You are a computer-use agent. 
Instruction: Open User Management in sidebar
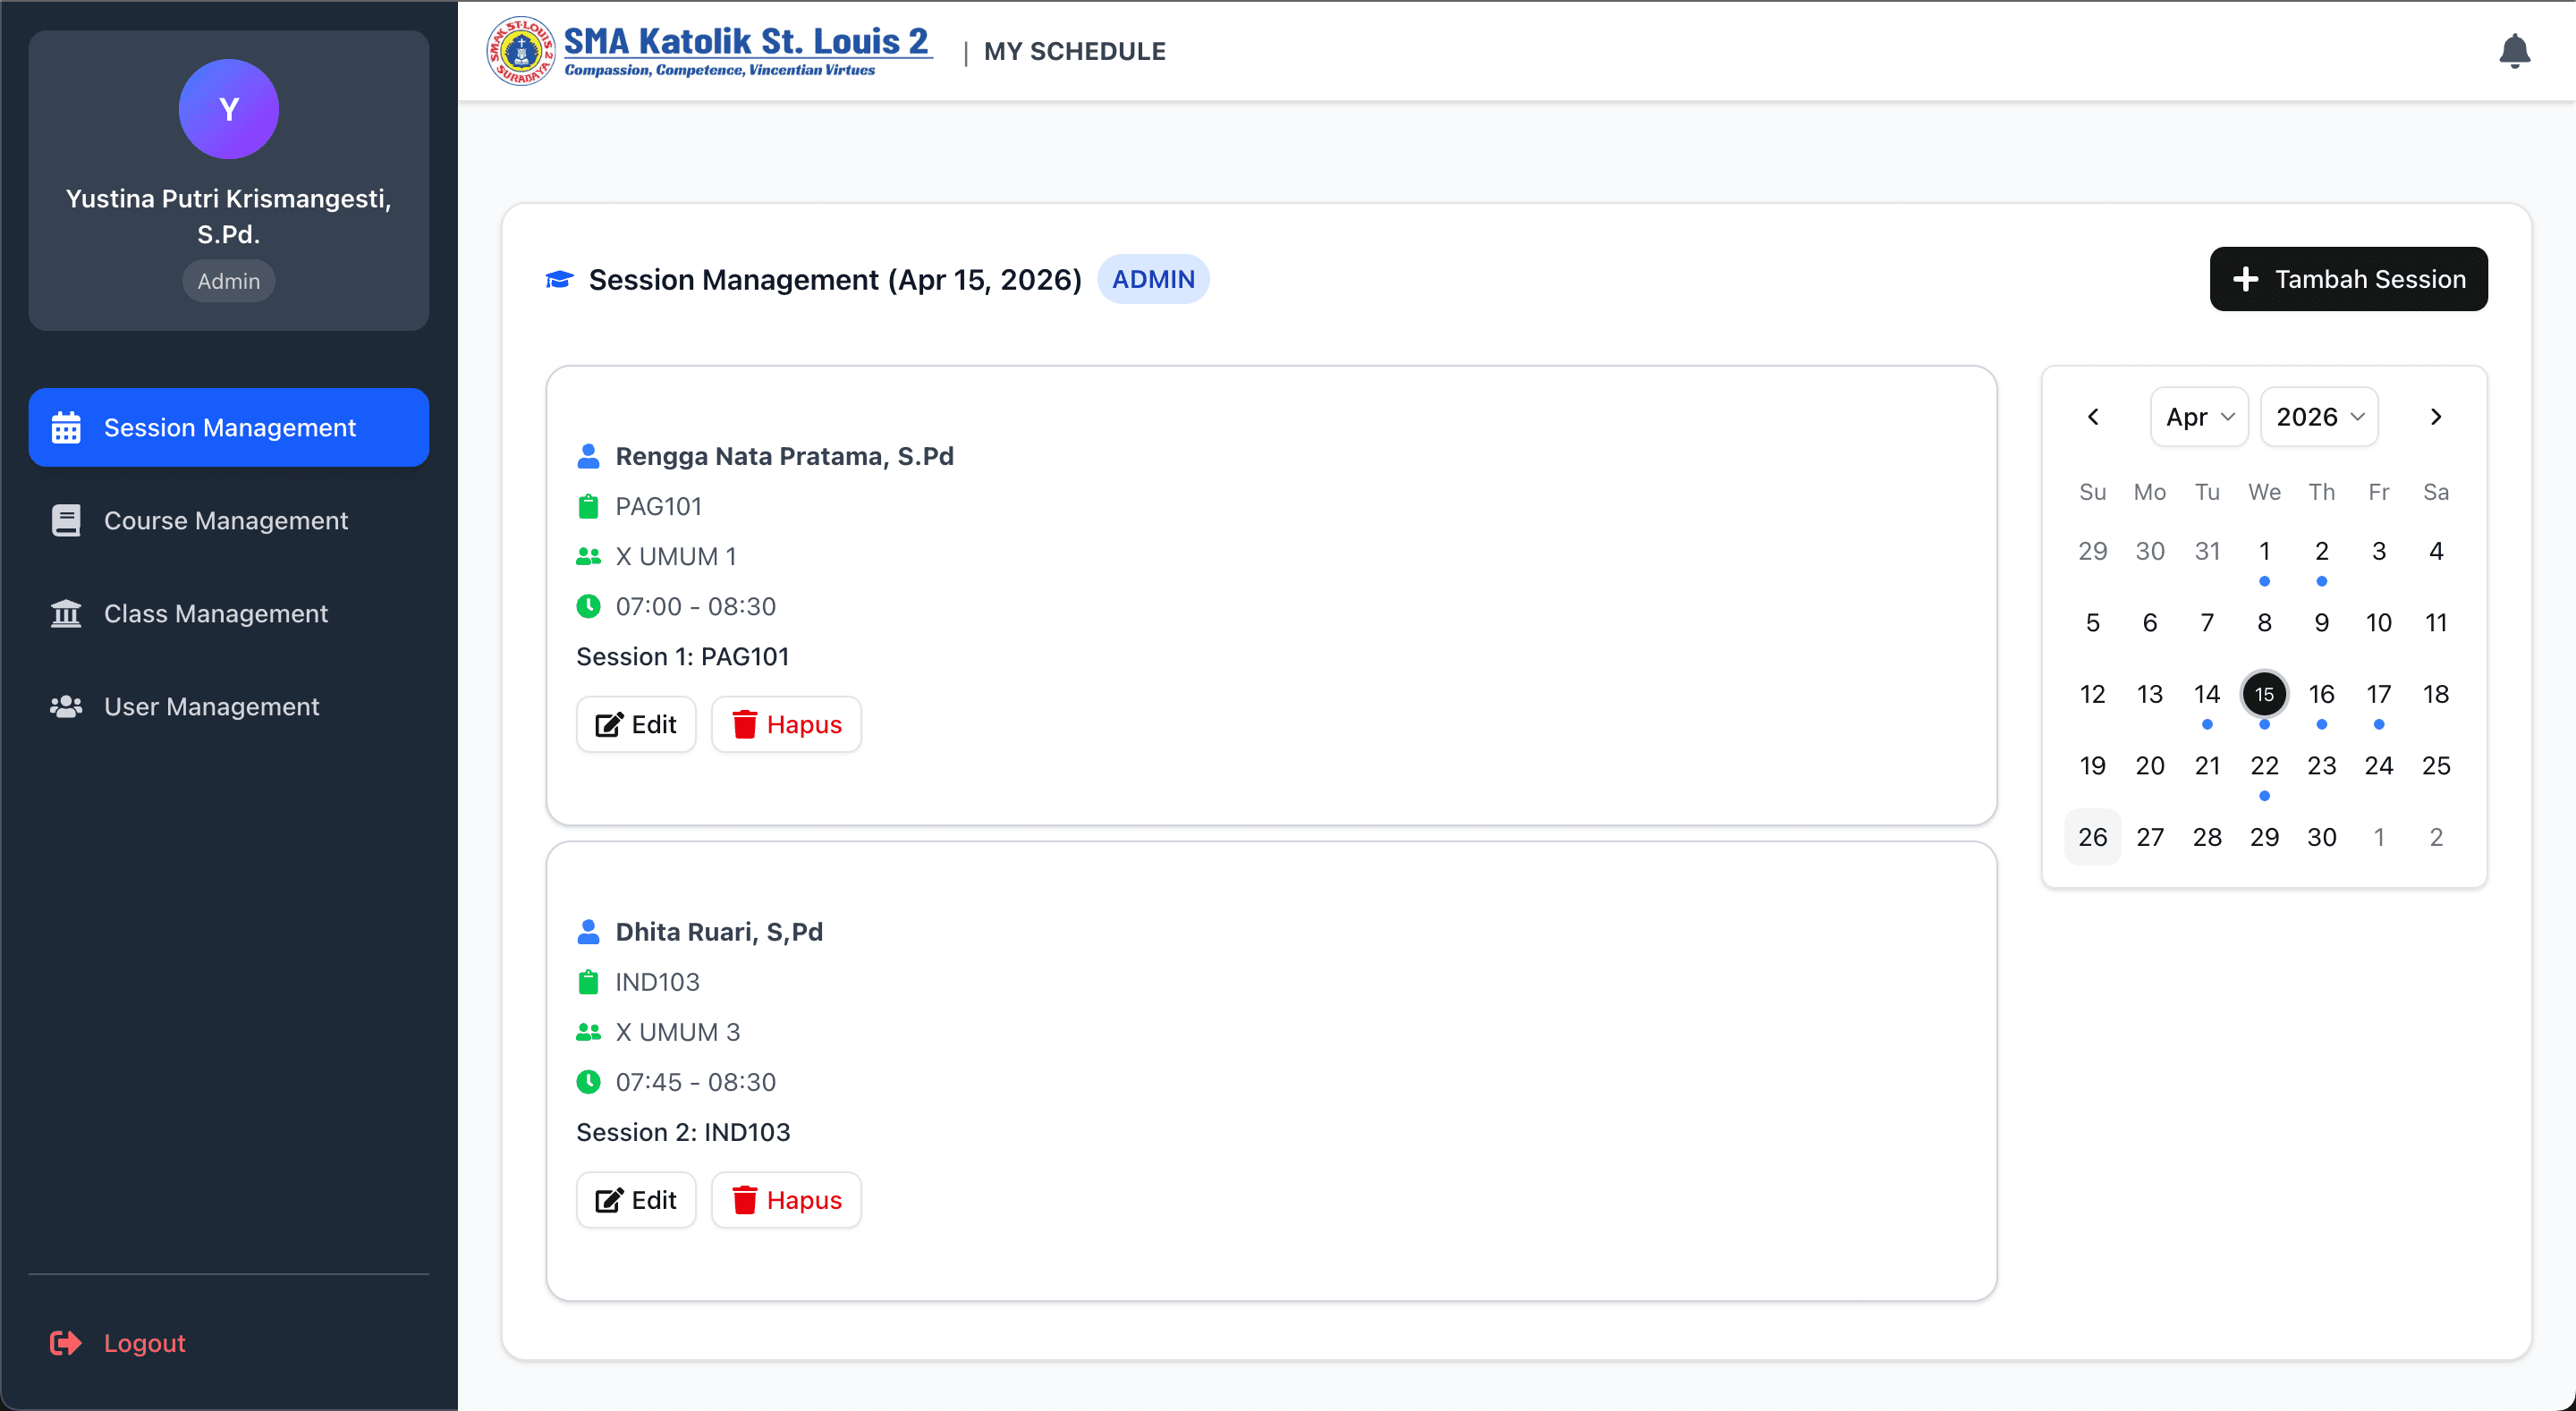click(x=228, y=706)
